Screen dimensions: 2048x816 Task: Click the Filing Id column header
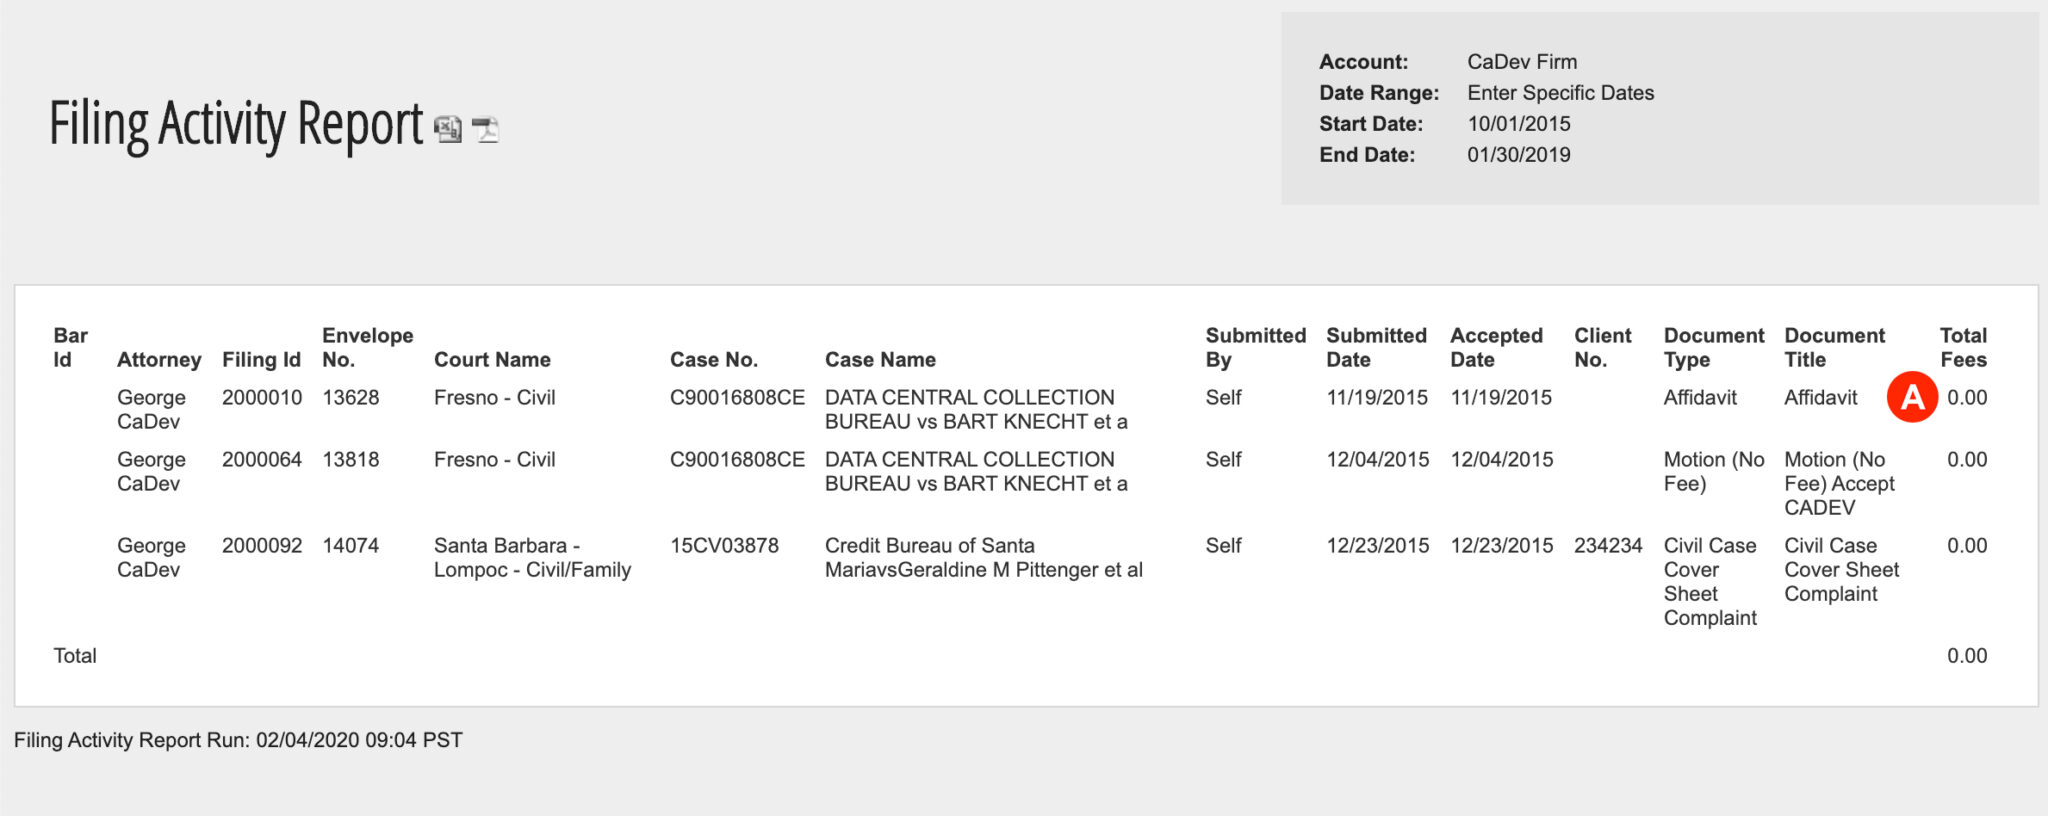[x=261, y=359]
